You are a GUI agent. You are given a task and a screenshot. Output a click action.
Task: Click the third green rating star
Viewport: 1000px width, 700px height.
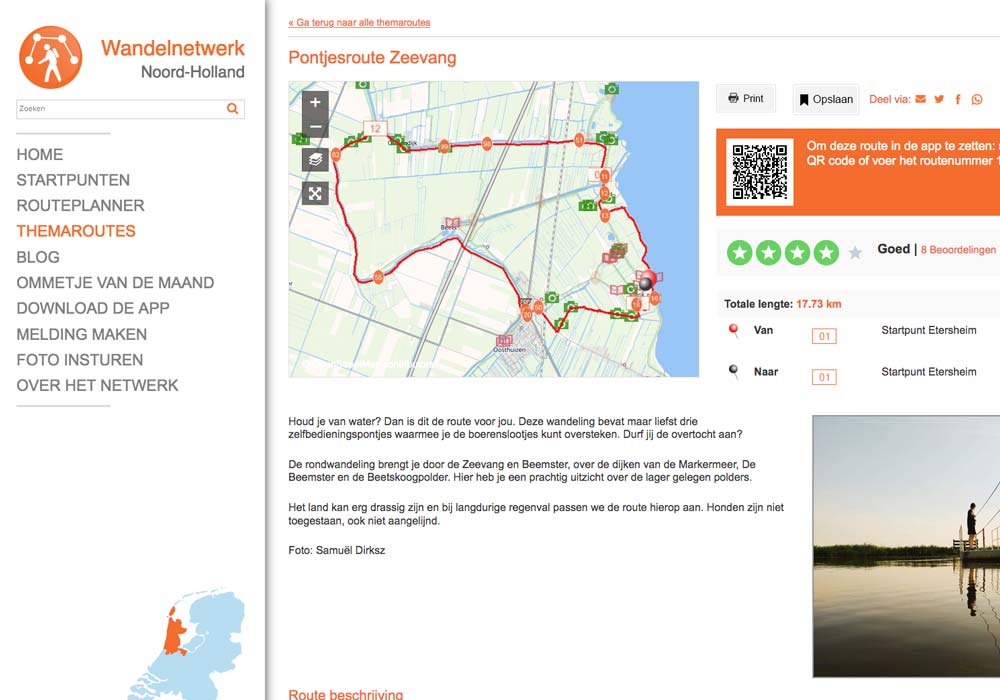[x=797, y=253]
